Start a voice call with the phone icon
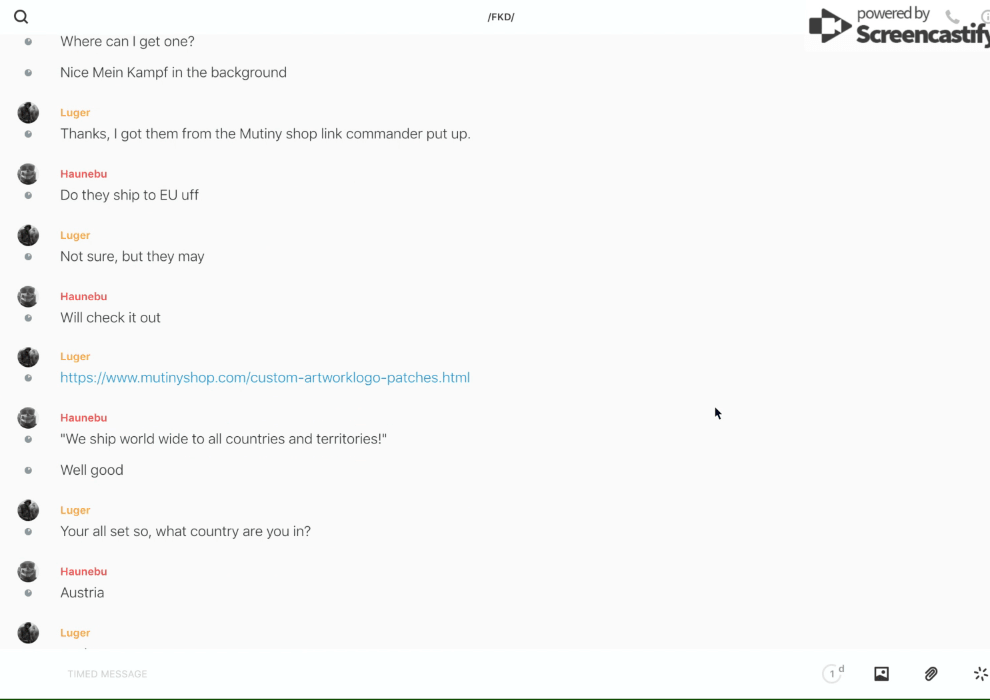This screenshot has width=990, height=700. click(x=952, y=17)
